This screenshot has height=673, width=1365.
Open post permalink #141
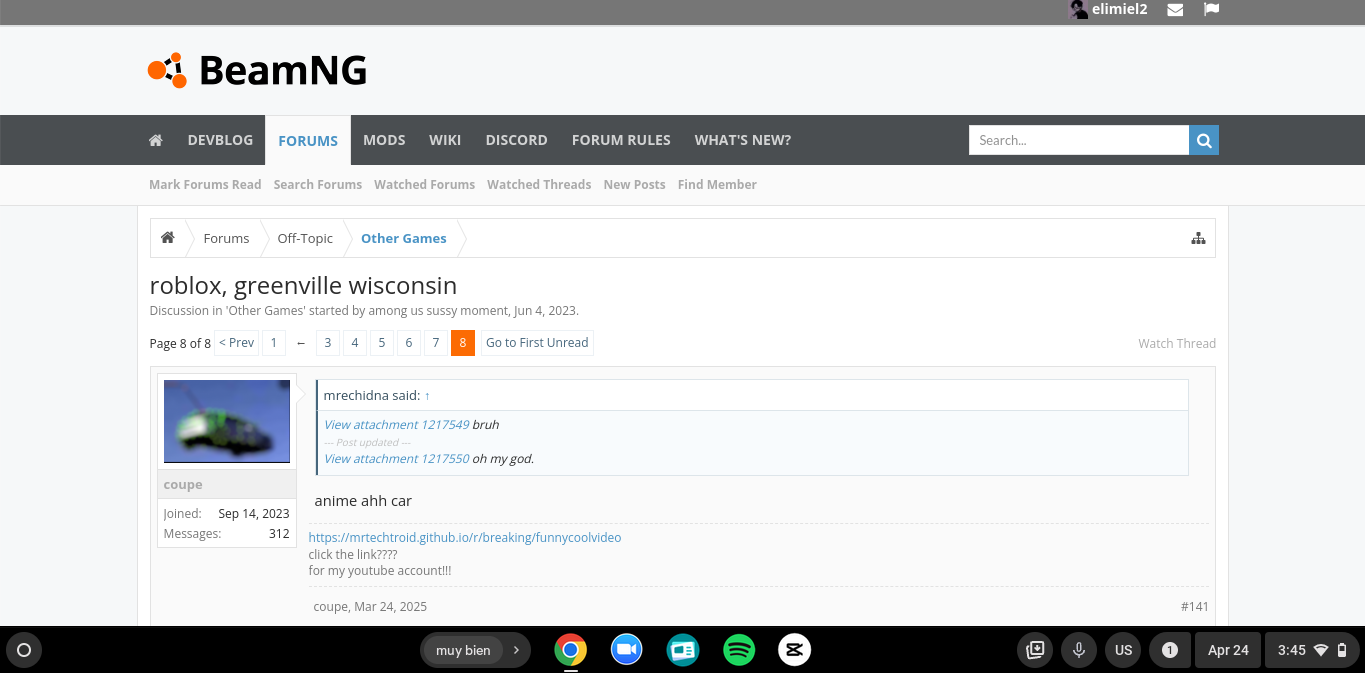[1195, 606]
